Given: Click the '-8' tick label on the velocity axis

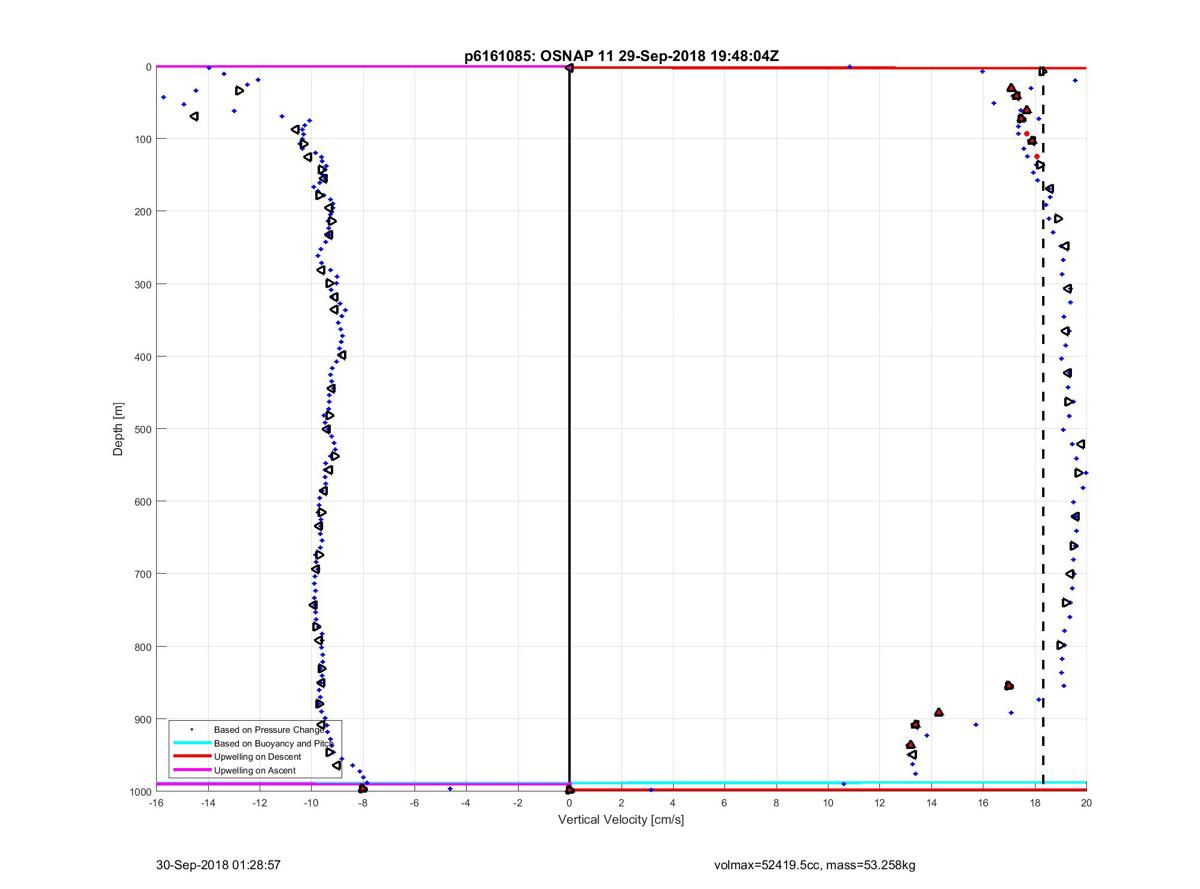Looking at the screenshot, I should tap(362, 802).
